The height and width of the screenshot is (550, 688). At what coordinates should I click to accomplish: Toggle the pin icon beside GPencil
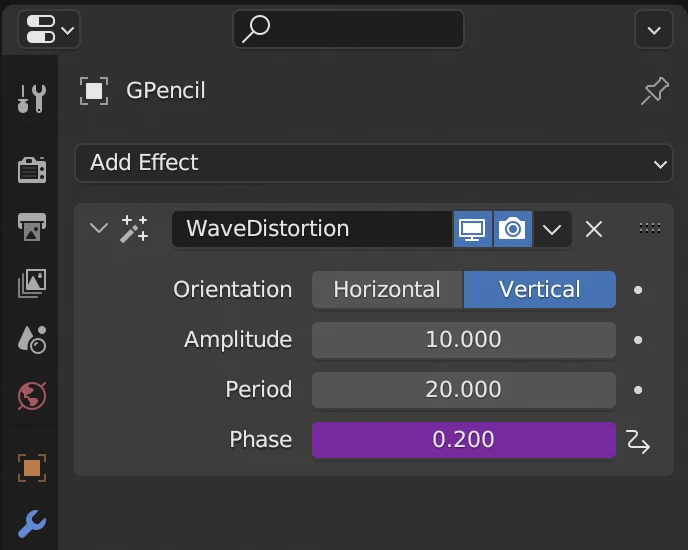click(654, 92)
